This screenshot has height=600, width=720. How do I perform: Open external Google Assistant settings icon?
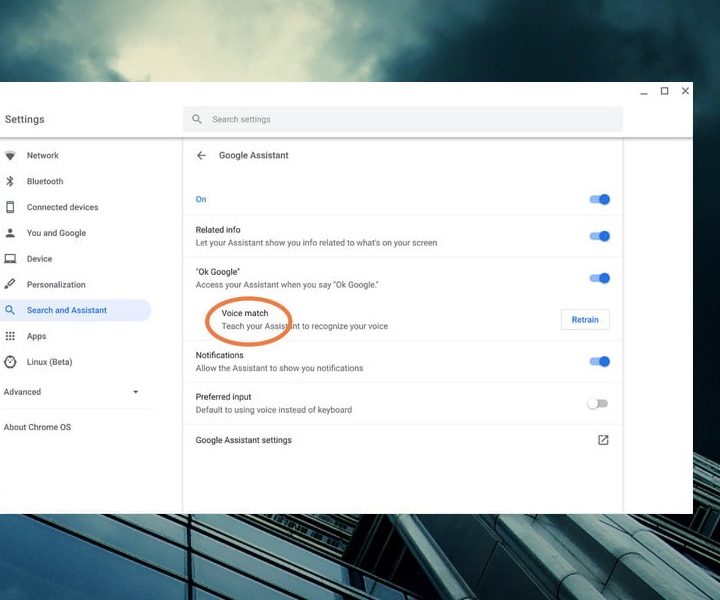603,440
